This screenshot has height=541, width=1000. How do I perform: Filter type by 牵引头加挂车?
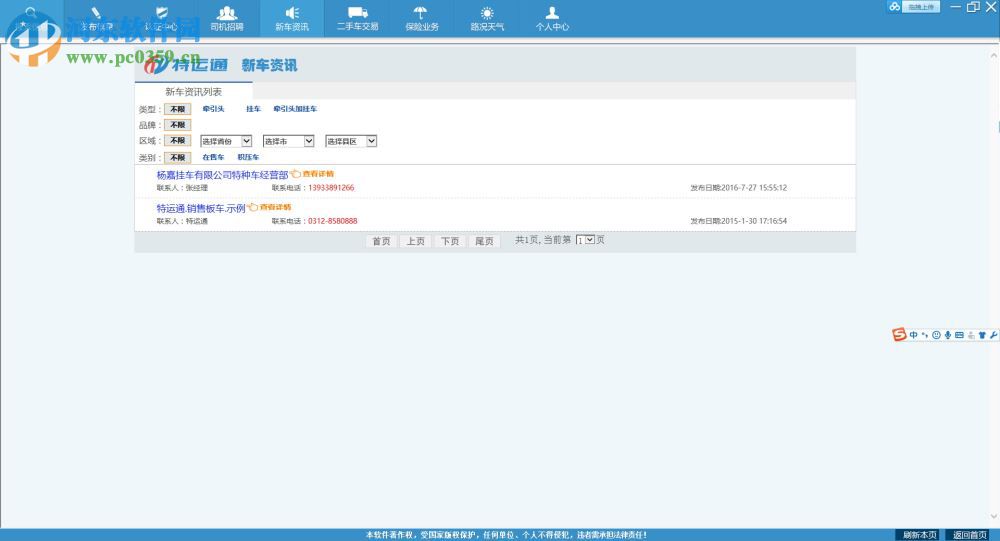tap(295, 109)
